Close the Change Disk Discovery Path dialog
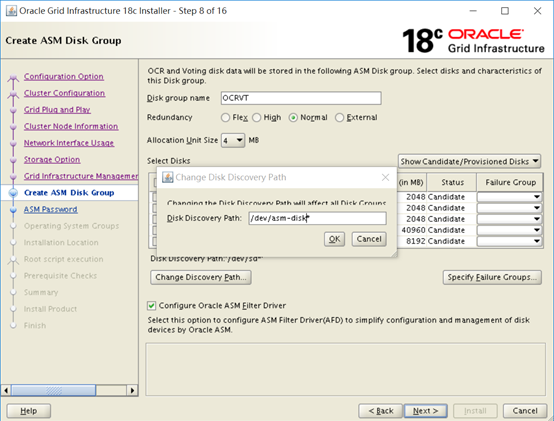Image resolution: width=554 pixels, height=421 pixels. click(385, 177)
